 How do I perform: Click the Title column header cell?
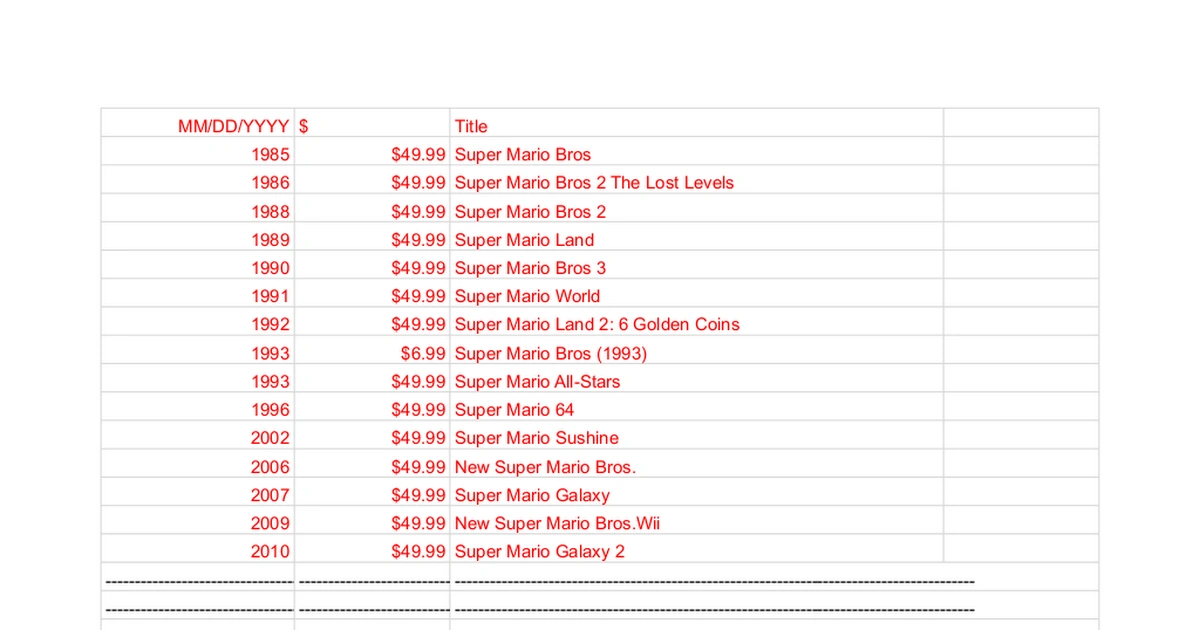tap(696, 126)
